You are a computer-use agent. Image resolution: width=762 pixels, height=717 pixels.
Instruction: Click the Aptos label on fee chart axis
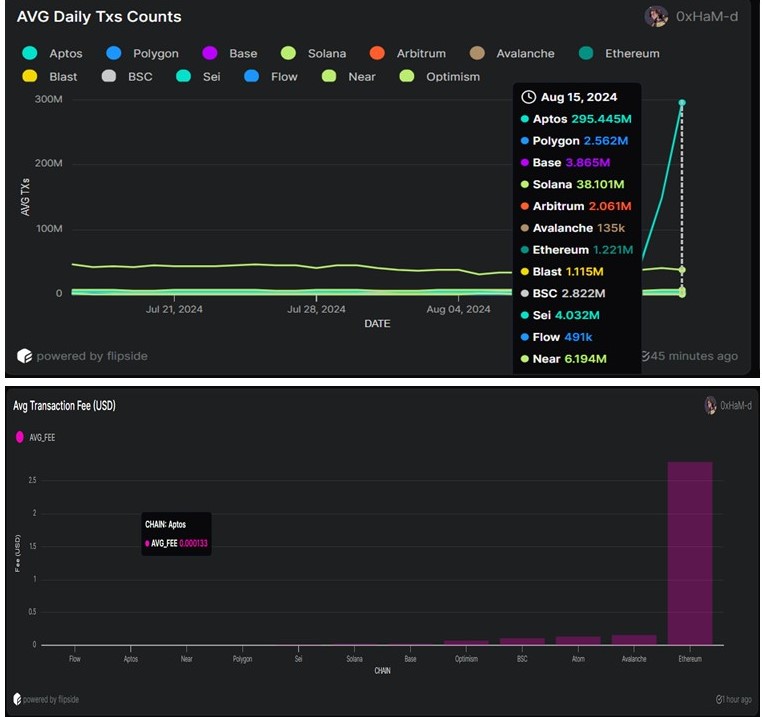(131, 659)
